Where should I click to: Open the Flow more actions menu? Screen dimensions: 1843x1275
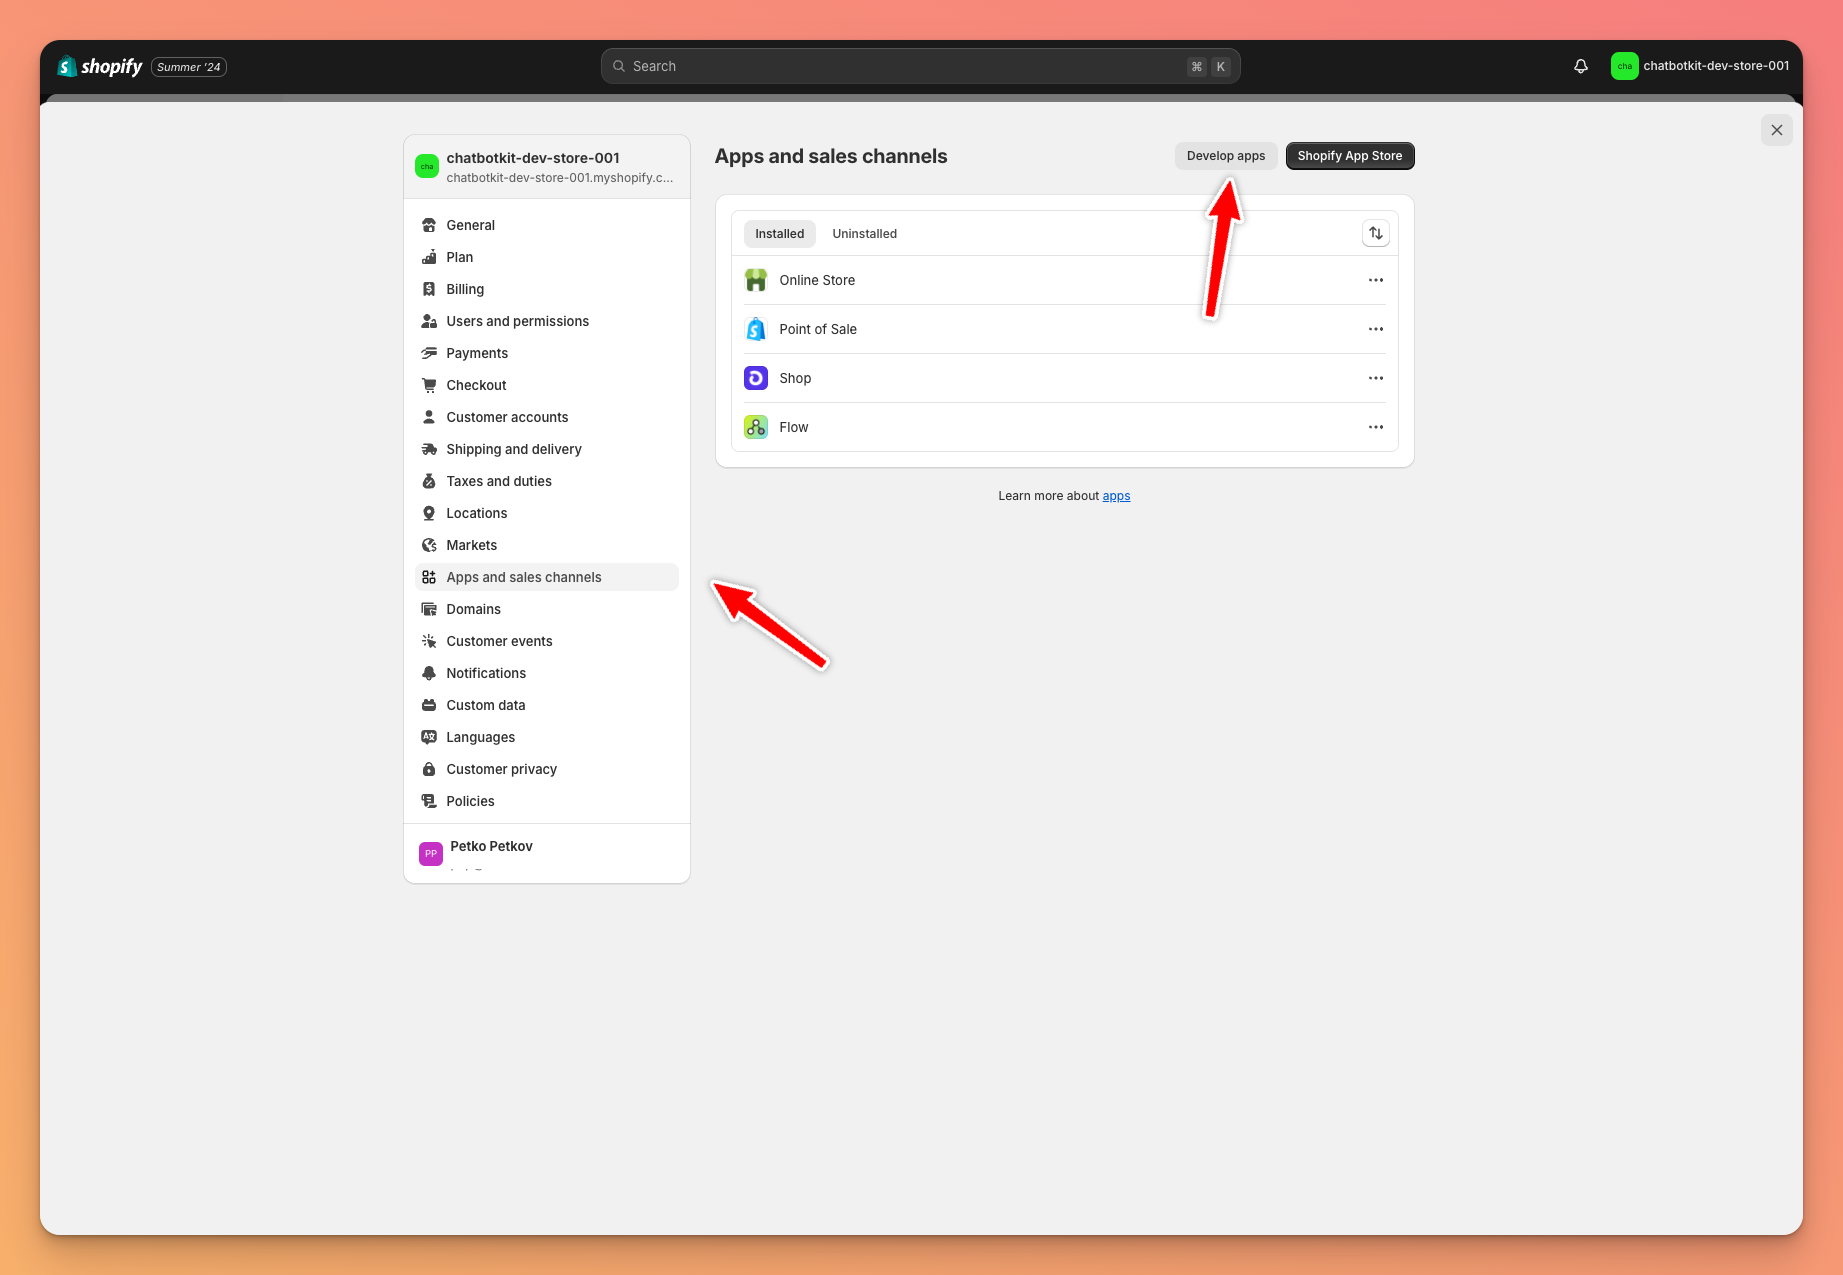[x=1376, y=427]
